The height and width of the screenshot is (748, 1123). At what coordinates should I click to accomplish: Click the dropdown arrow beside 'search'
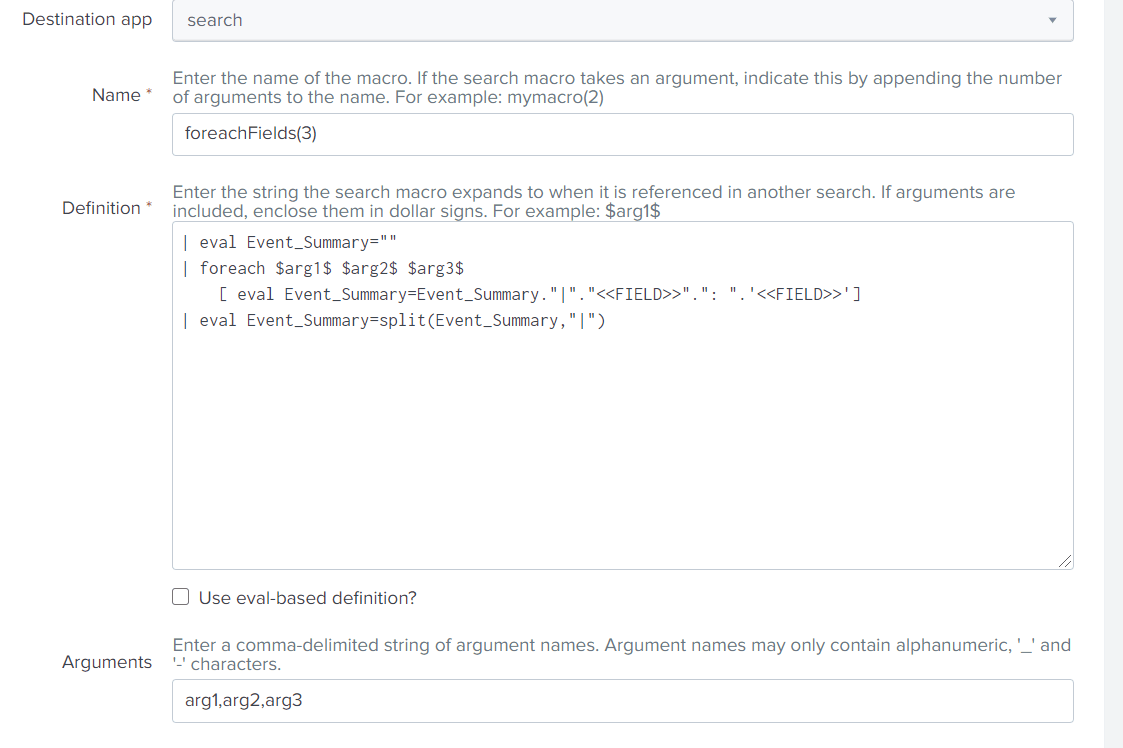click(x=1052, y=20)
